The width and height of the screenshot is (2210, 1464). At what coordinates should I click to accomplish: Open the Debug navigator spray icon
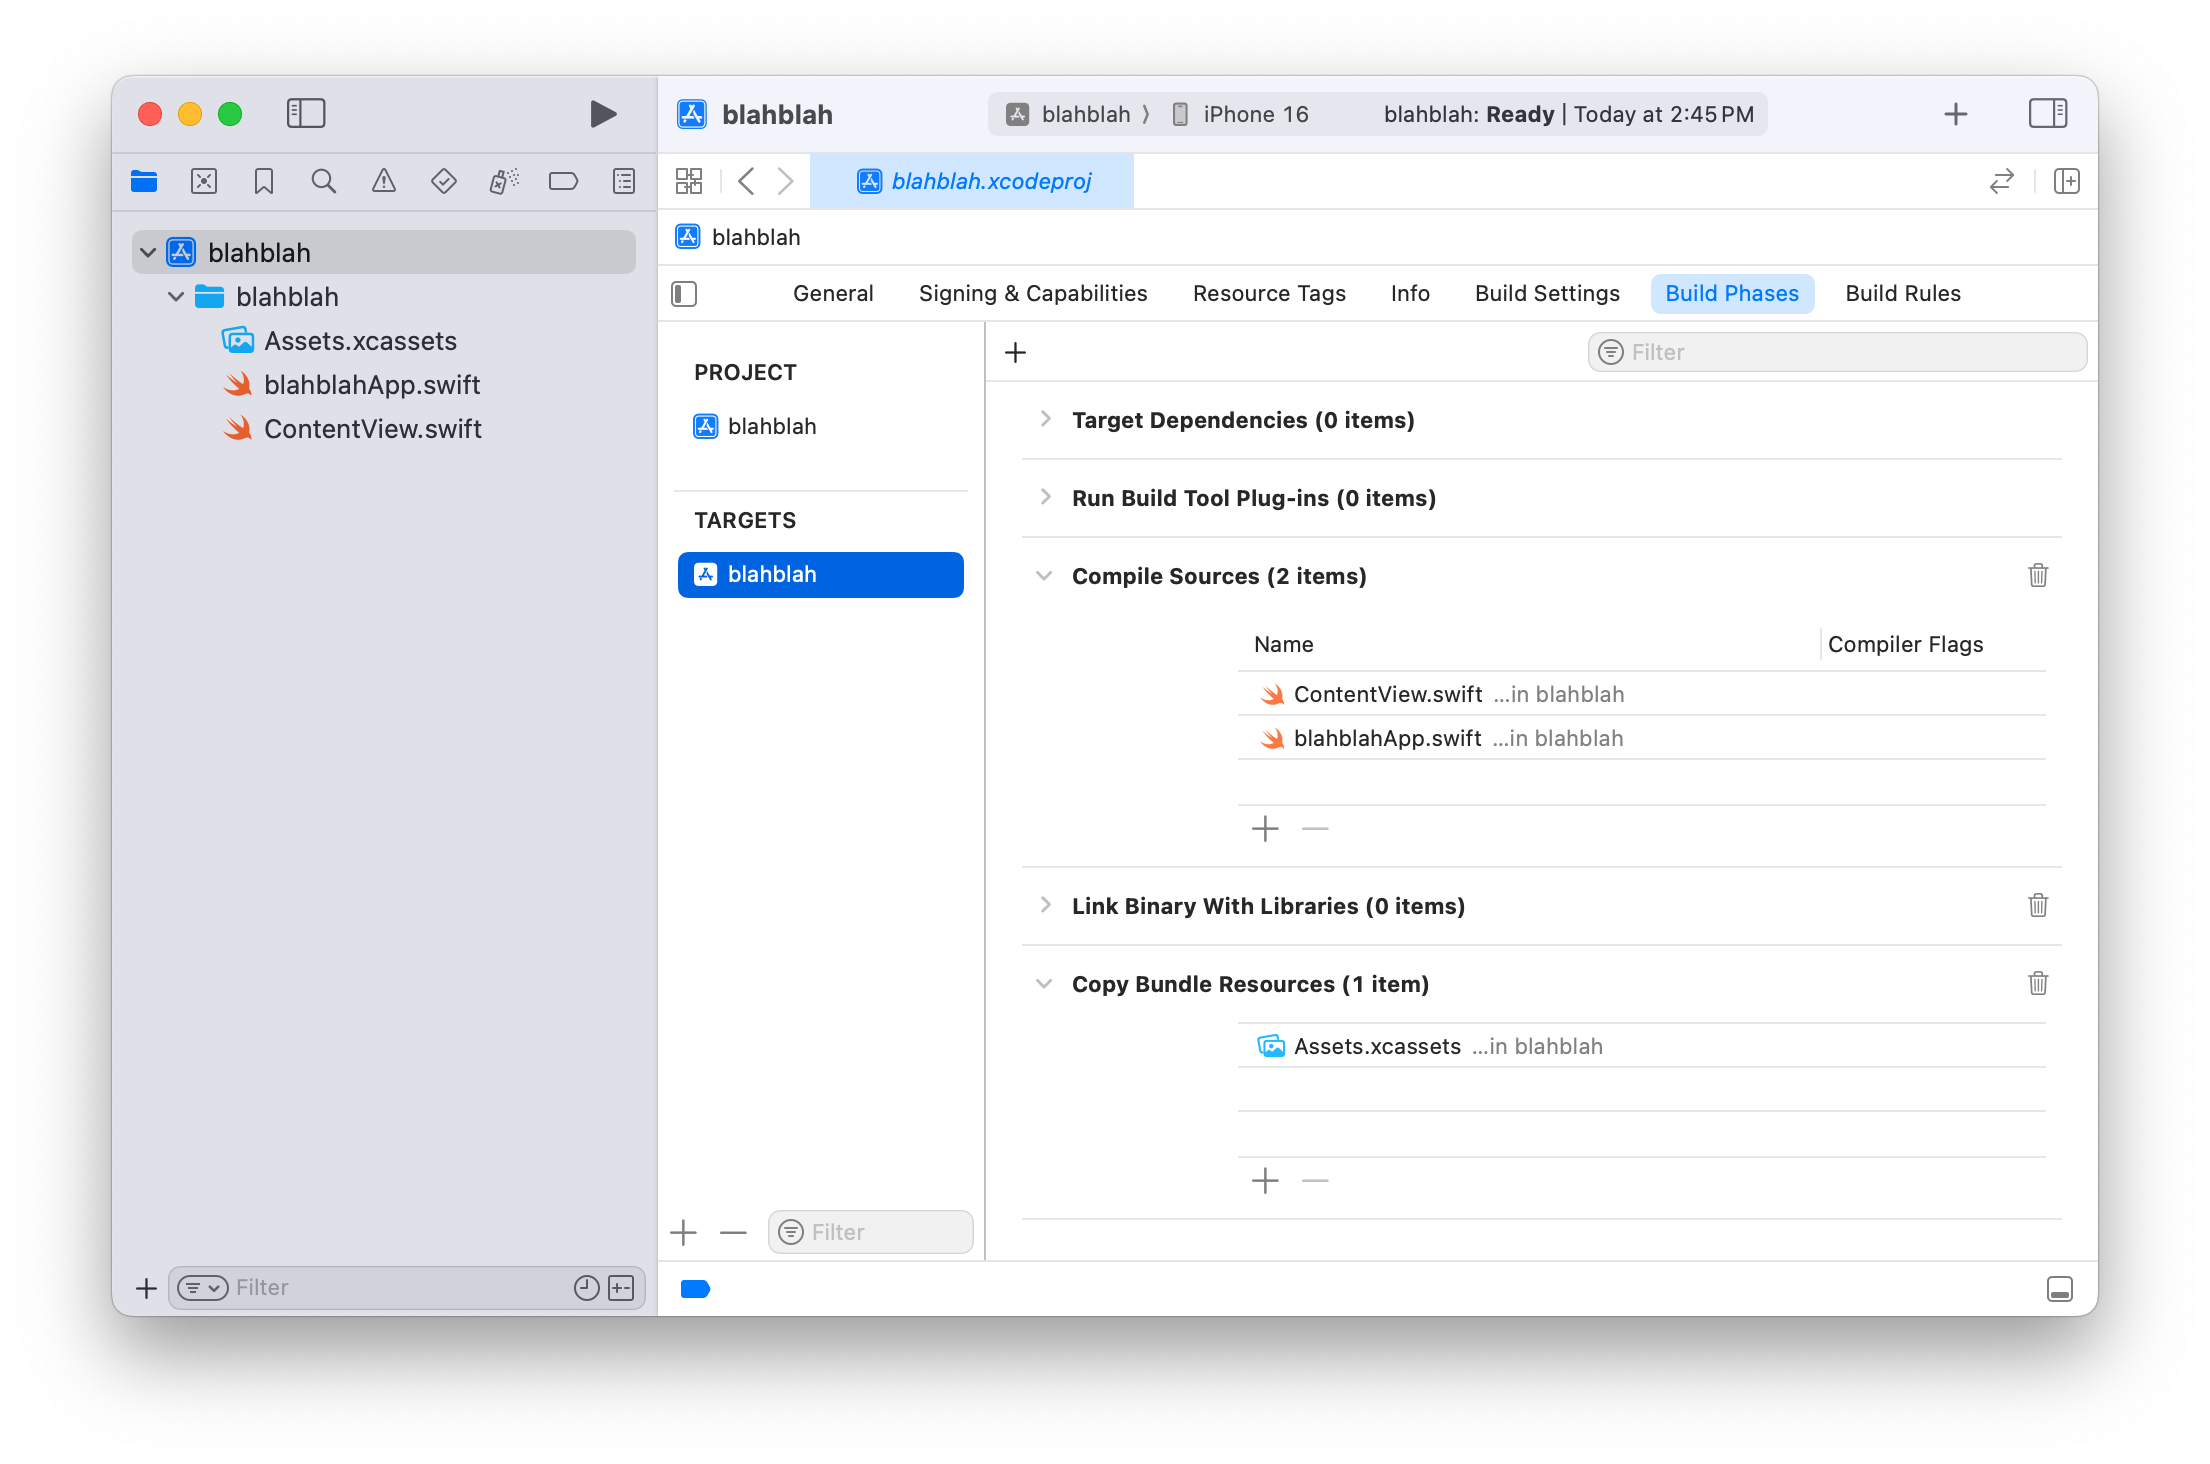[x=504, y=181]
